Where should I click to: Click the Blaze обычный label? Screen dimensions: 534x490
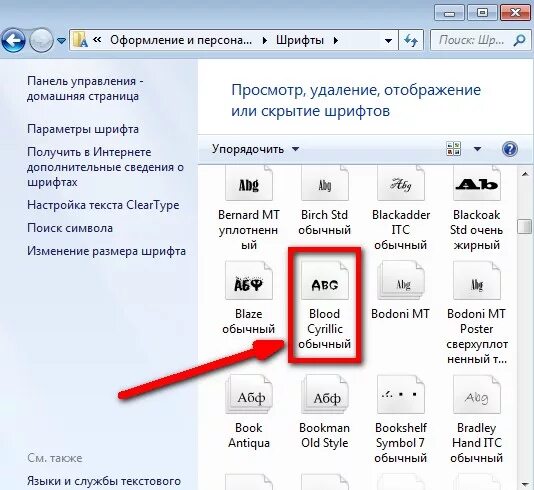[249, 321]
